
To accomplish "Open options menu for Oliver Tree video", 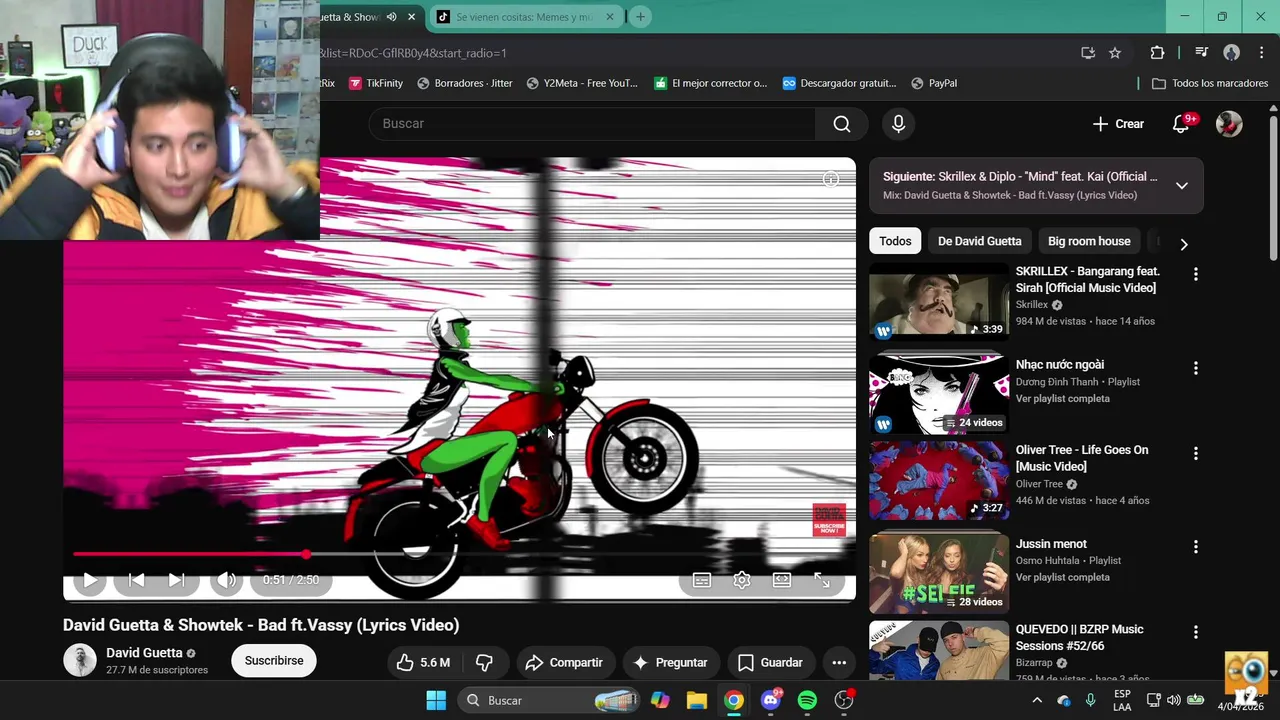I will [x=1195, y=453].
